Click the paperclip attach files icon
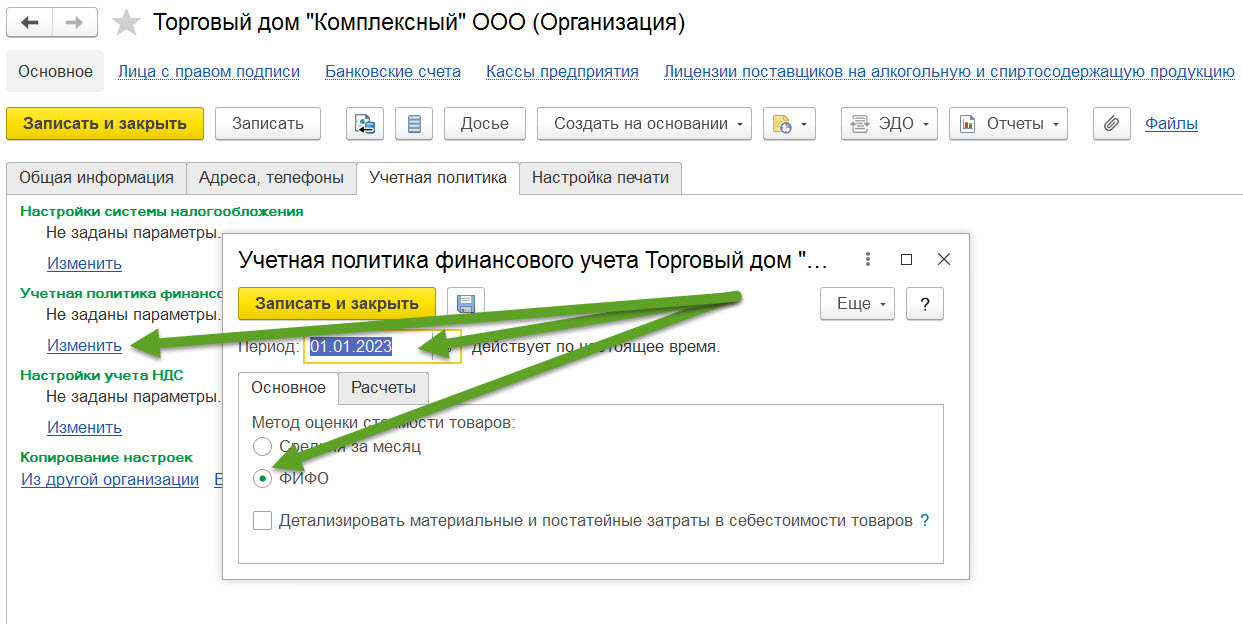The height and width of the screenshot is (624, 1243). pos(1111,124)
